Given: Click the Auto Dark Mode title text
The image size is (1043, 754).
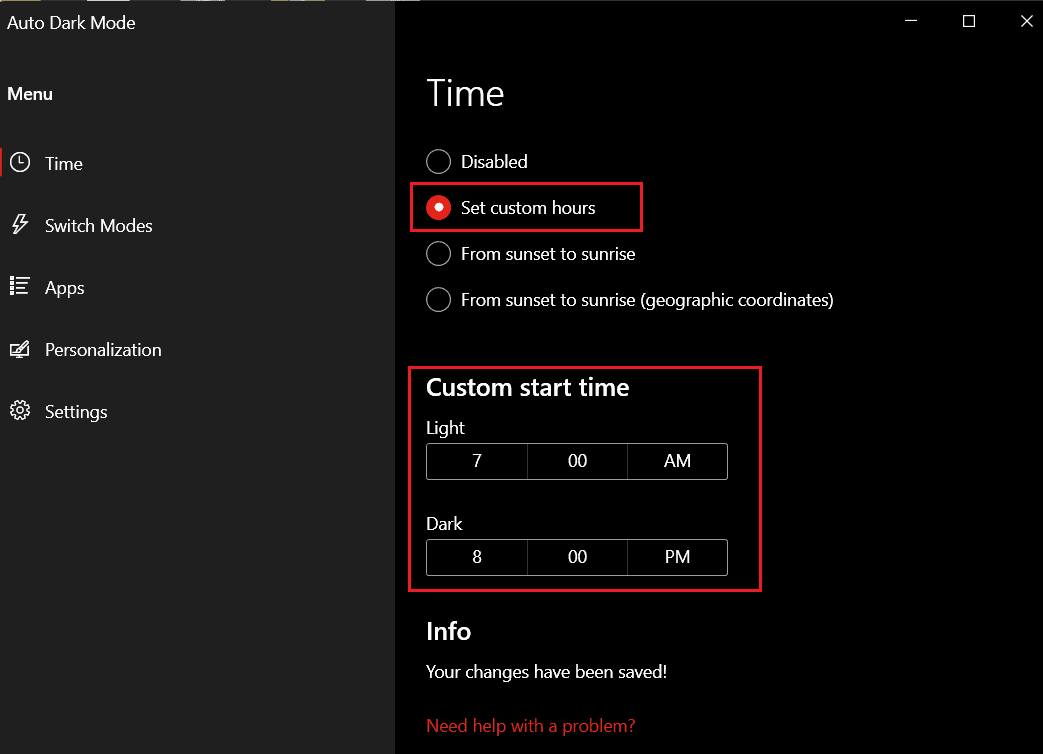Looking at the screenshot, I should 70,22.
